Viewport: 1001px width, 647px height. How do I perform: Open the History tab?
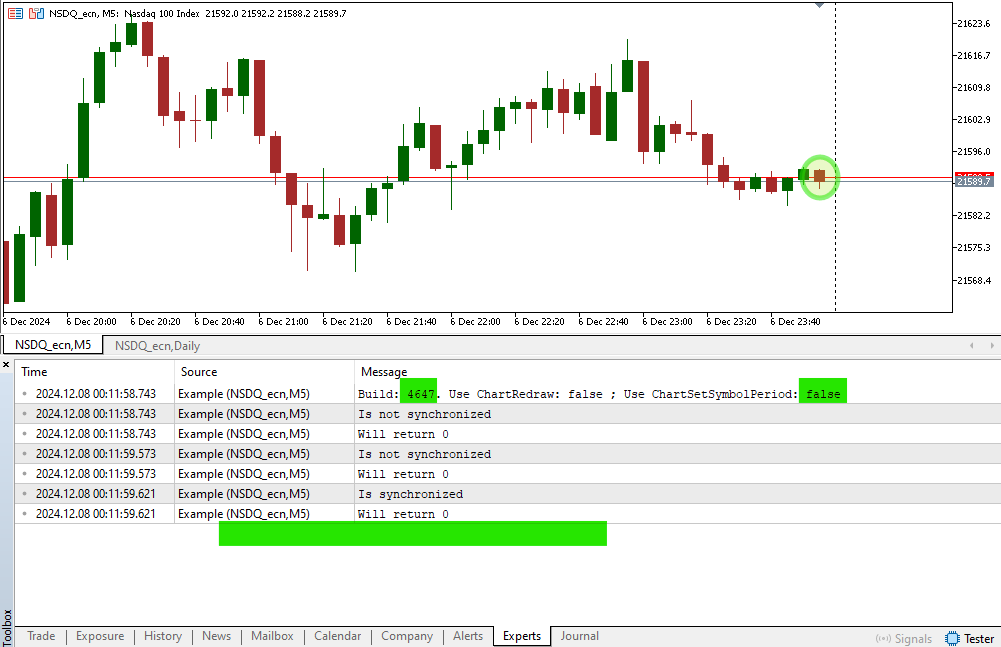coord(163,636)
